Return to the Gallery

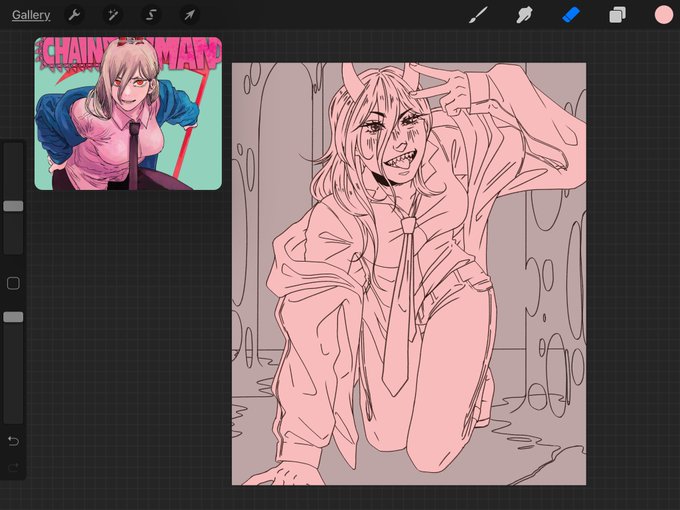tap(31, 15)
